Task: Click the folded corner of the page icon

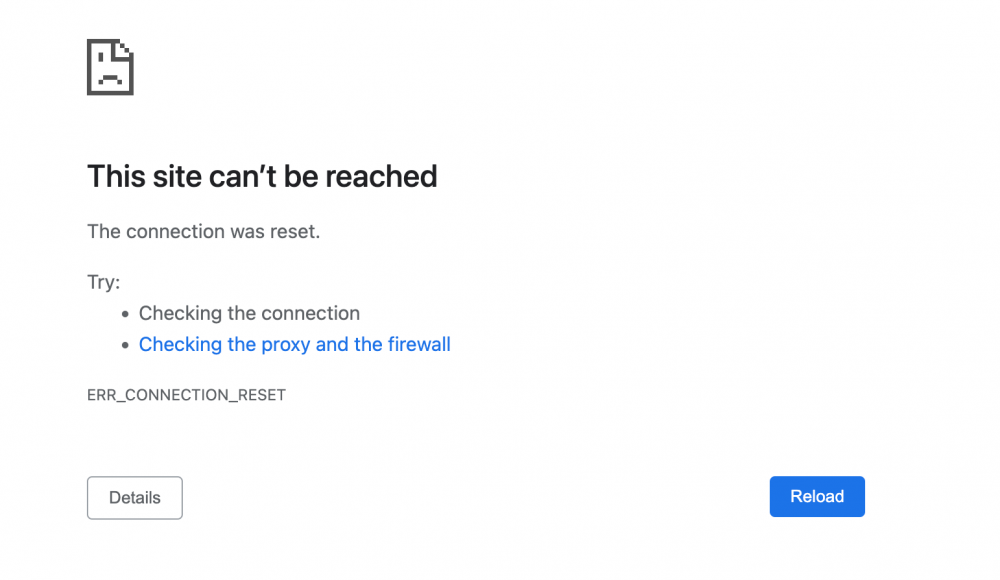Action: click(x=124, y=48)
